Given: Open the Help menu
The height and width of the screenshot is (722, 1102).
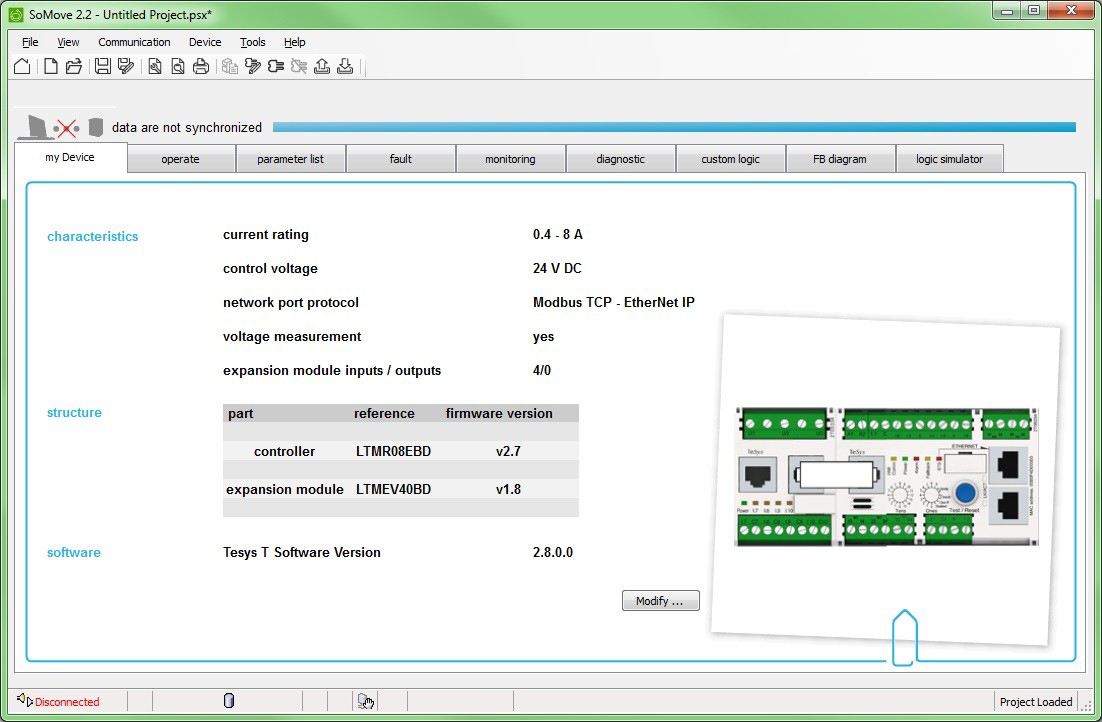Looking at the screenshot, I should [x=294, y=42].
